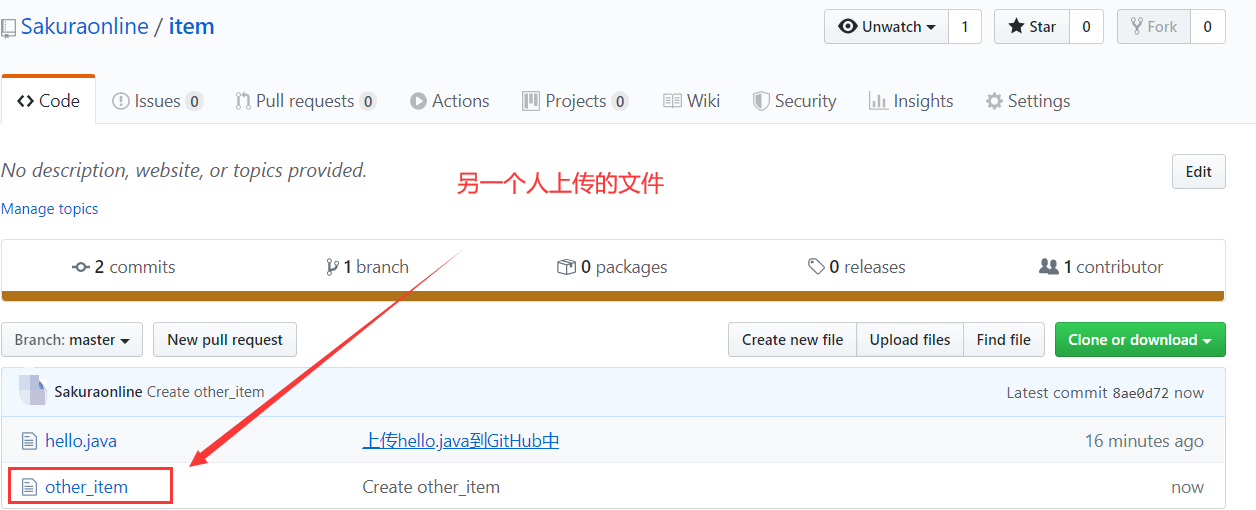The height and width of the screenshot is (510, 1256).
Task: Switch to the Code tab
Action: point(48,101)
